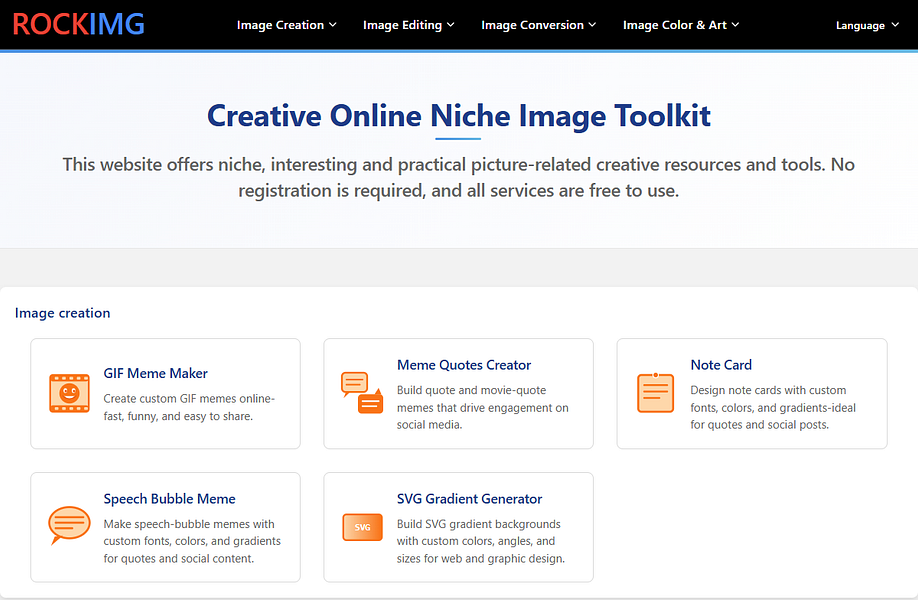Open the Image Color & Art menu
The height and width of the screenshot is (600, 918).
(x=681, y=25)
